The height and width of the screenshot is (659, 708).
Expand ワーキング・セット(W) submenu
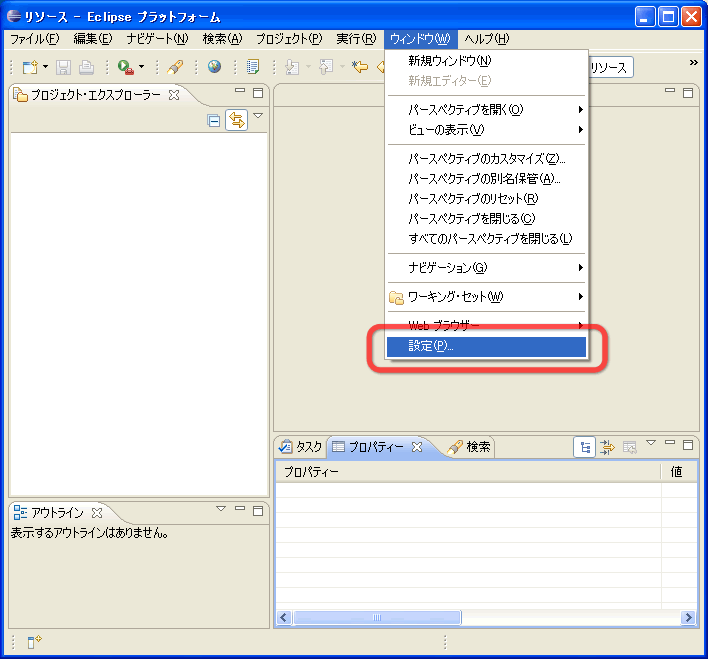pos(487,297)
